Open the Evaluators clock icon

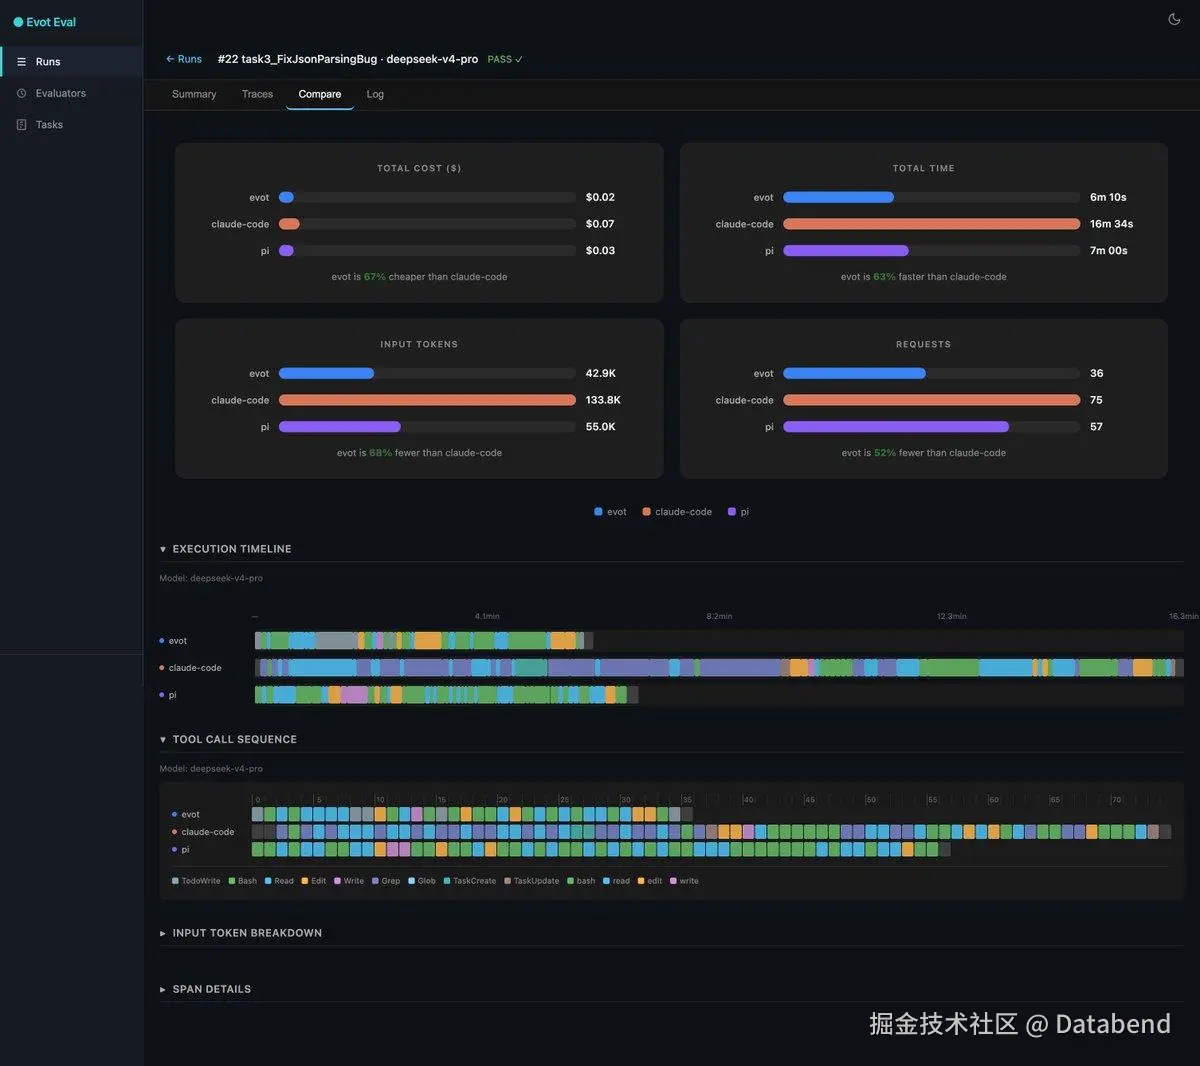pyautogui.click(x=21, y=93)
